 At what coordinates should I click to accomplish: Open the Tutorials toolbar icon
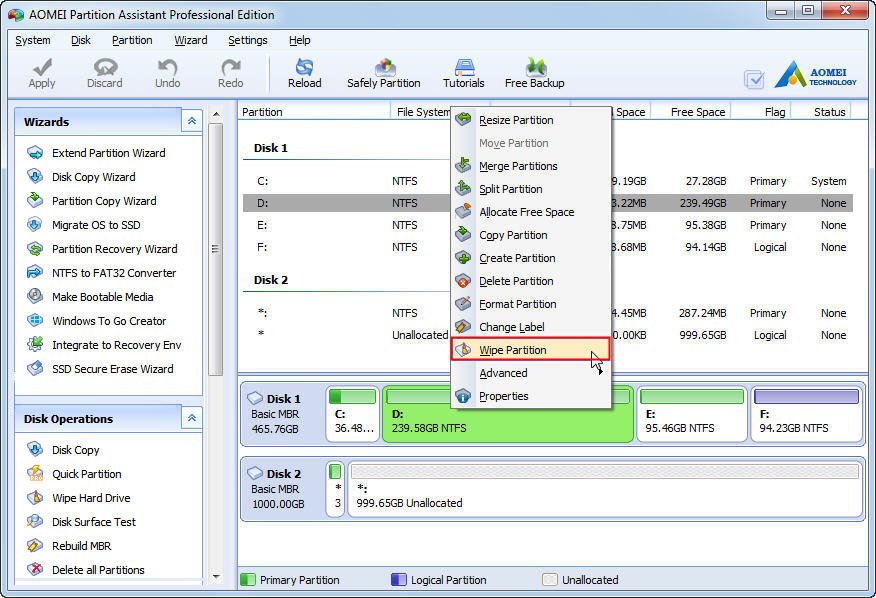click(464, 68)
